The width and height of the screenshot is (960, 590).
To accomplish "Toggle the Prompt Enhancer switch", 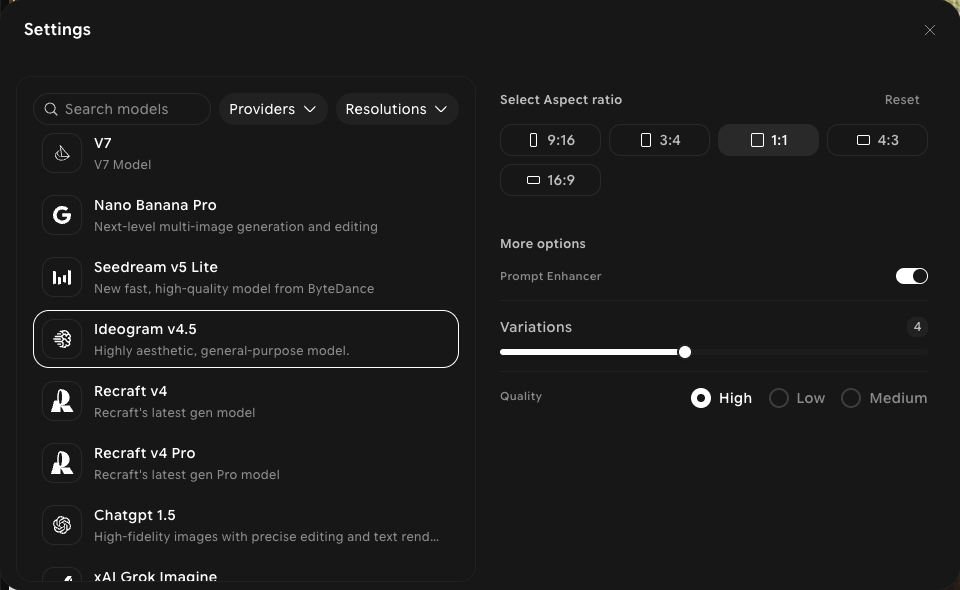I will click(x=912, y=276).
